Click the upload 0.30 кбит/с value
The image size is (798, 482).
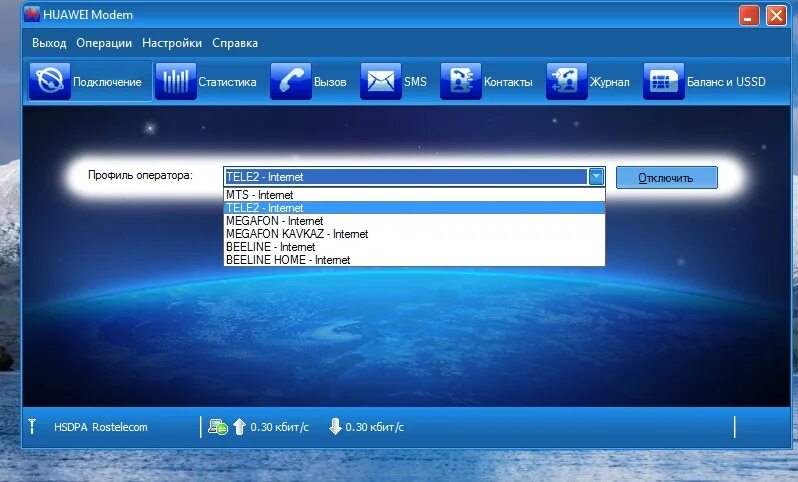pyautogui.click(x=279, y=427)
